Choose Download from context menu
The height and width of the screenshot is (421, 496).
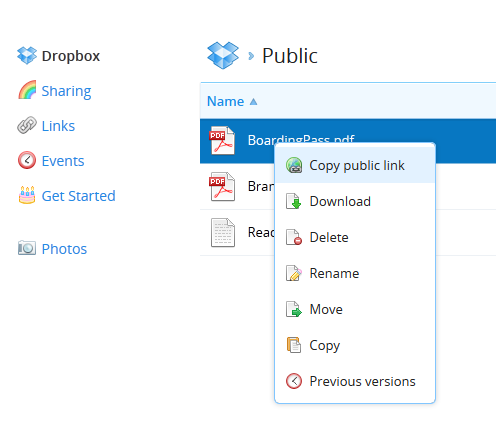pyautogui.click(x=355, y=201)
